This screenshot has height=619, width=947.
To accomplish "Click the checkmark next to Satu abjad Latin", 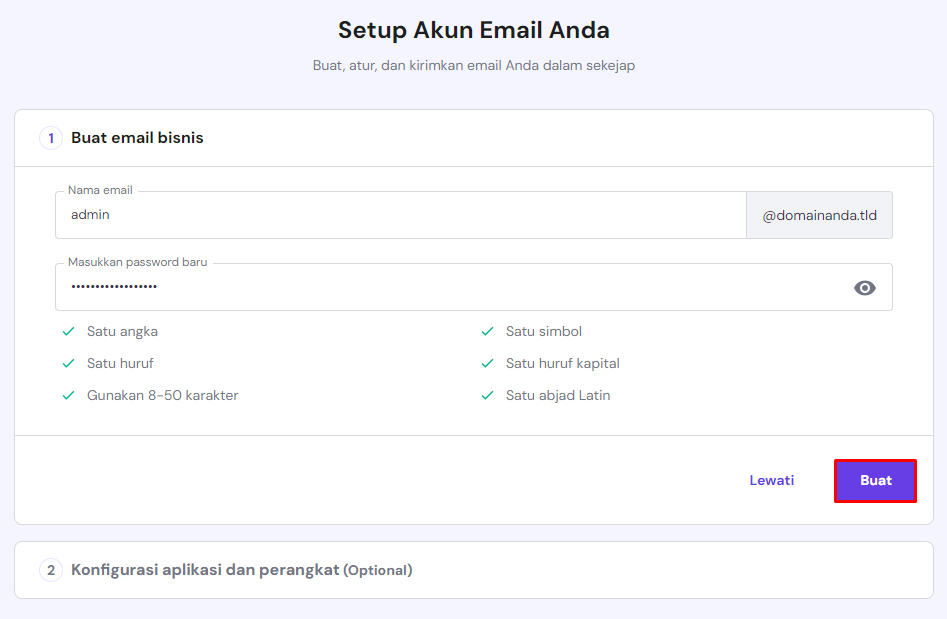I will (487, 395).
